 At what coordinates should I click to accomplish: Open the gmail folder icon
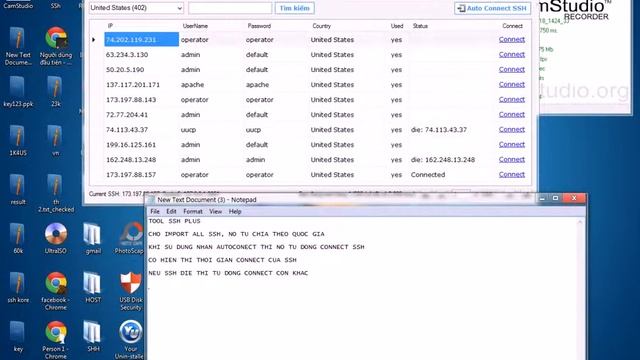(93, 239)
